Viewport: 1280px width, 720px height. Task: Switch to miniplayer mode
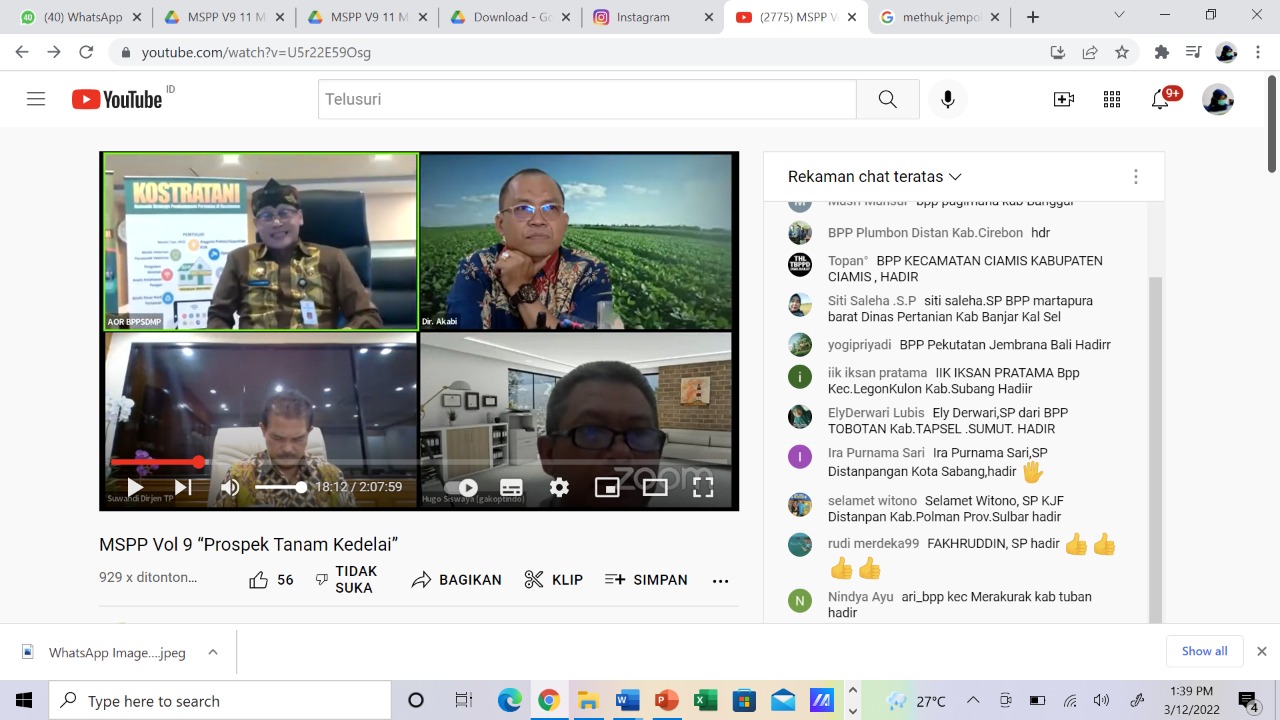coord(607,487)
